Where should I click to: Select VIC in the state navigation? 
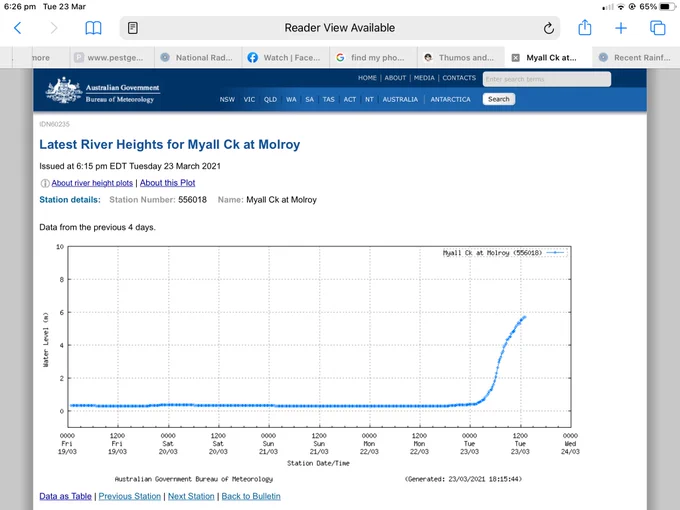249,99
